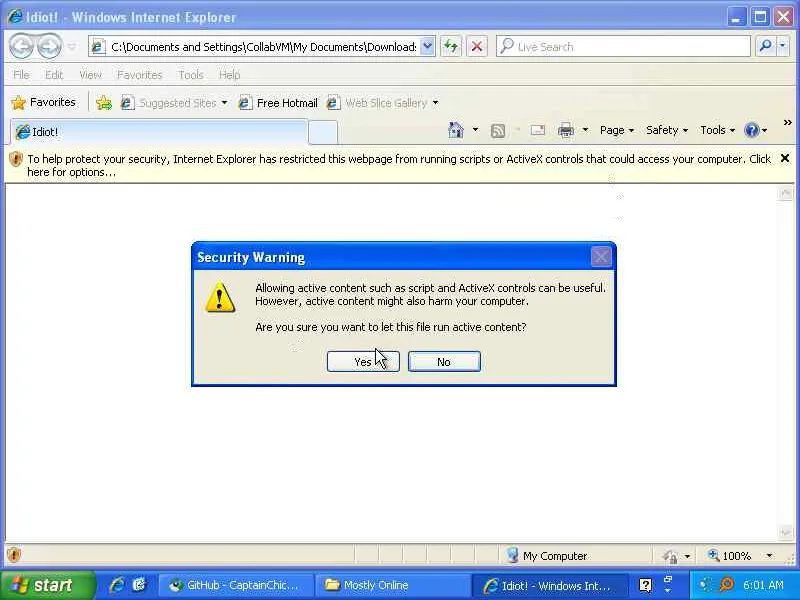The height and width of the screenshot is (600, 800).
Task: Click the Forward navigation arrow
Action: pyautogui.click(x=49, y=46)
